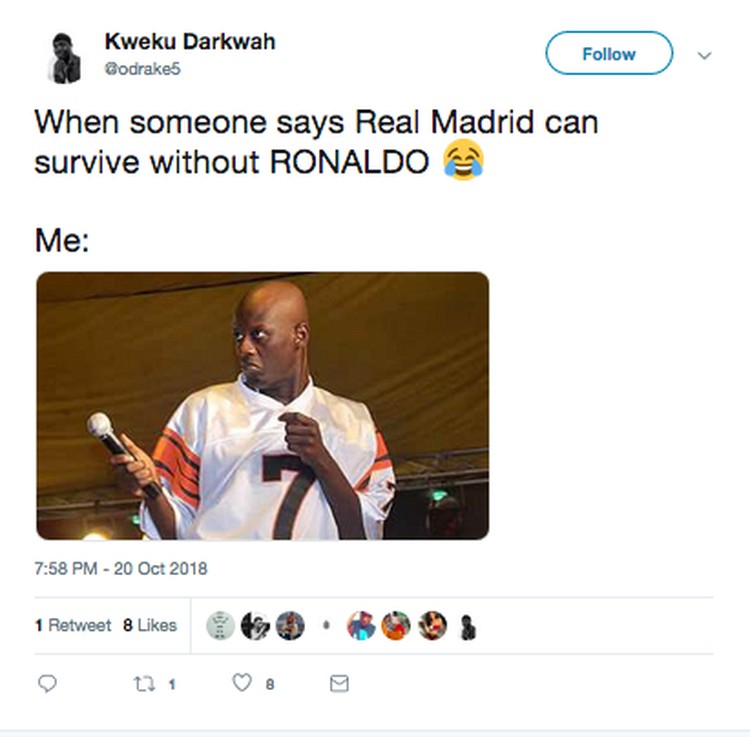Click the liker avatar before the last silhouette
Screen dimensions: 750x737
pyautogui.click(x=432, y=626)
